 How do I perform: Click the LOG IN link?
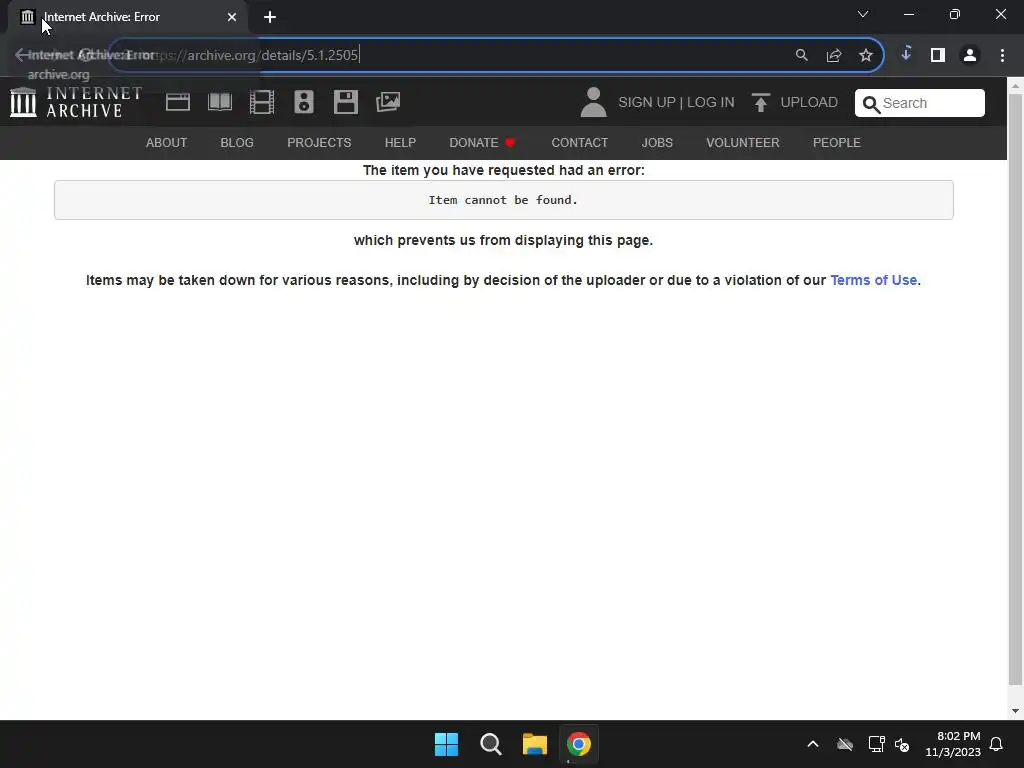(711, 103)
